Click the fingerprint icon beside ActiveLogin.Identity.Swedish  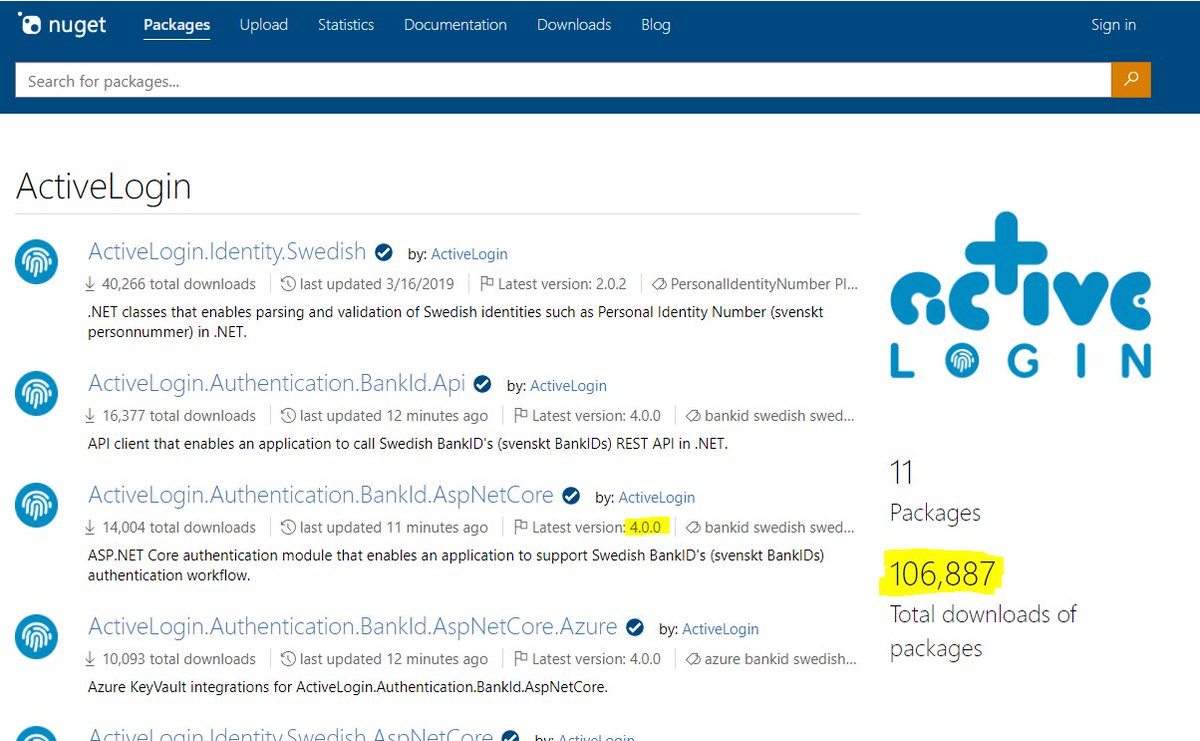click(x=36, y=262)
